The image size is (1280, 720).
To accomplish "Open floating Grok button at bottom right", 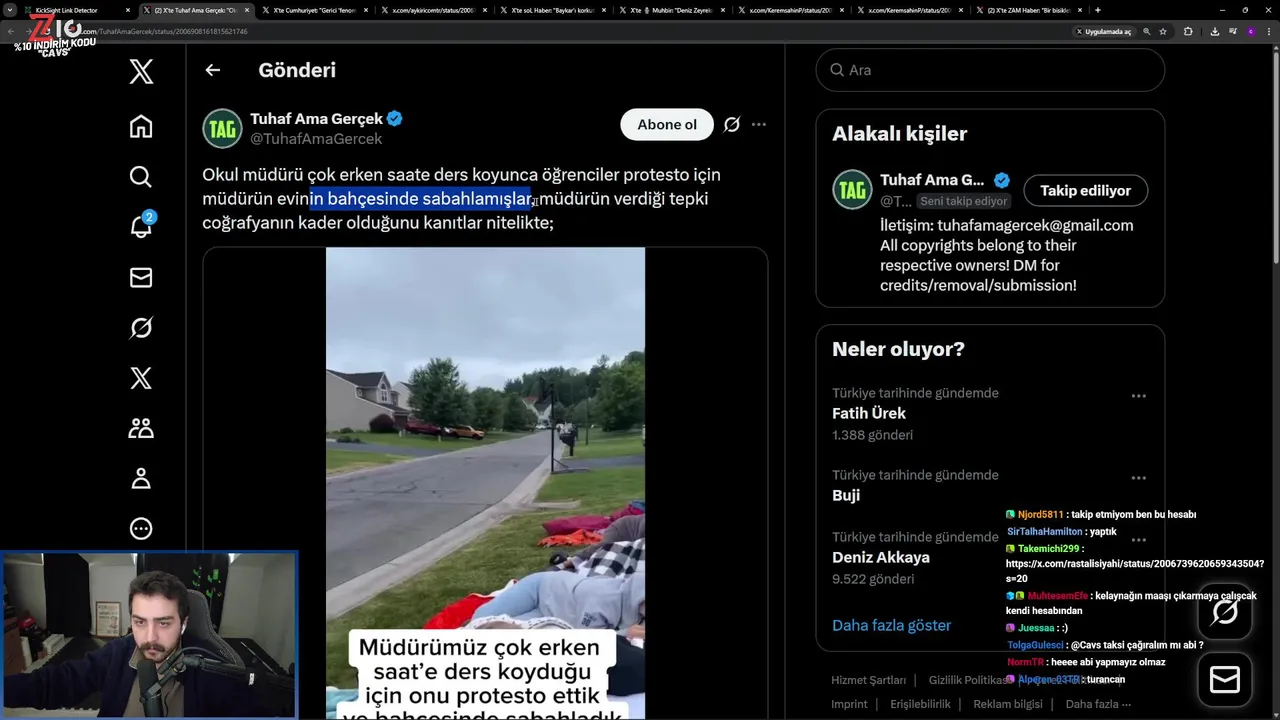I will pos(1225,612).
